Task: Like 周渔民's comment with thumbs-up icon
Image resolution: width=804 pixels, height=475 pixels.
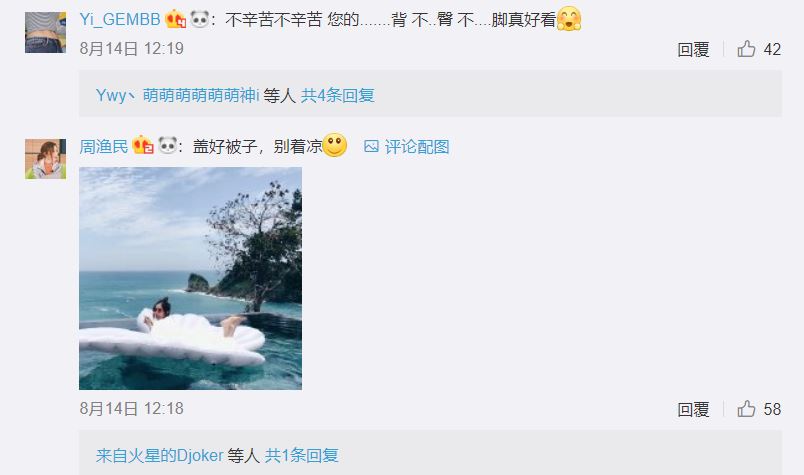Action: point(747,409)
